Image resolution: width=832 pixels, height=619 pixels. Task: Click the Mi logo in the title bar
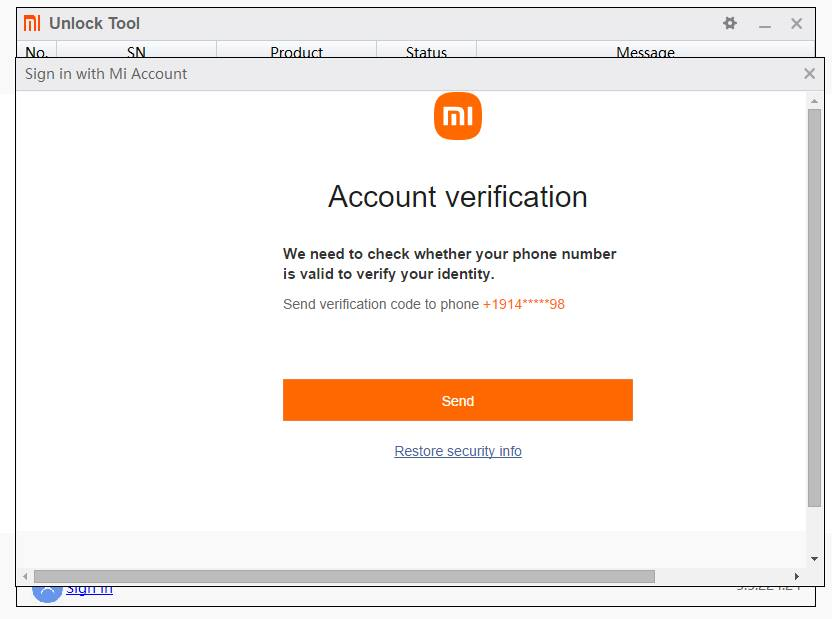point(31,23)
